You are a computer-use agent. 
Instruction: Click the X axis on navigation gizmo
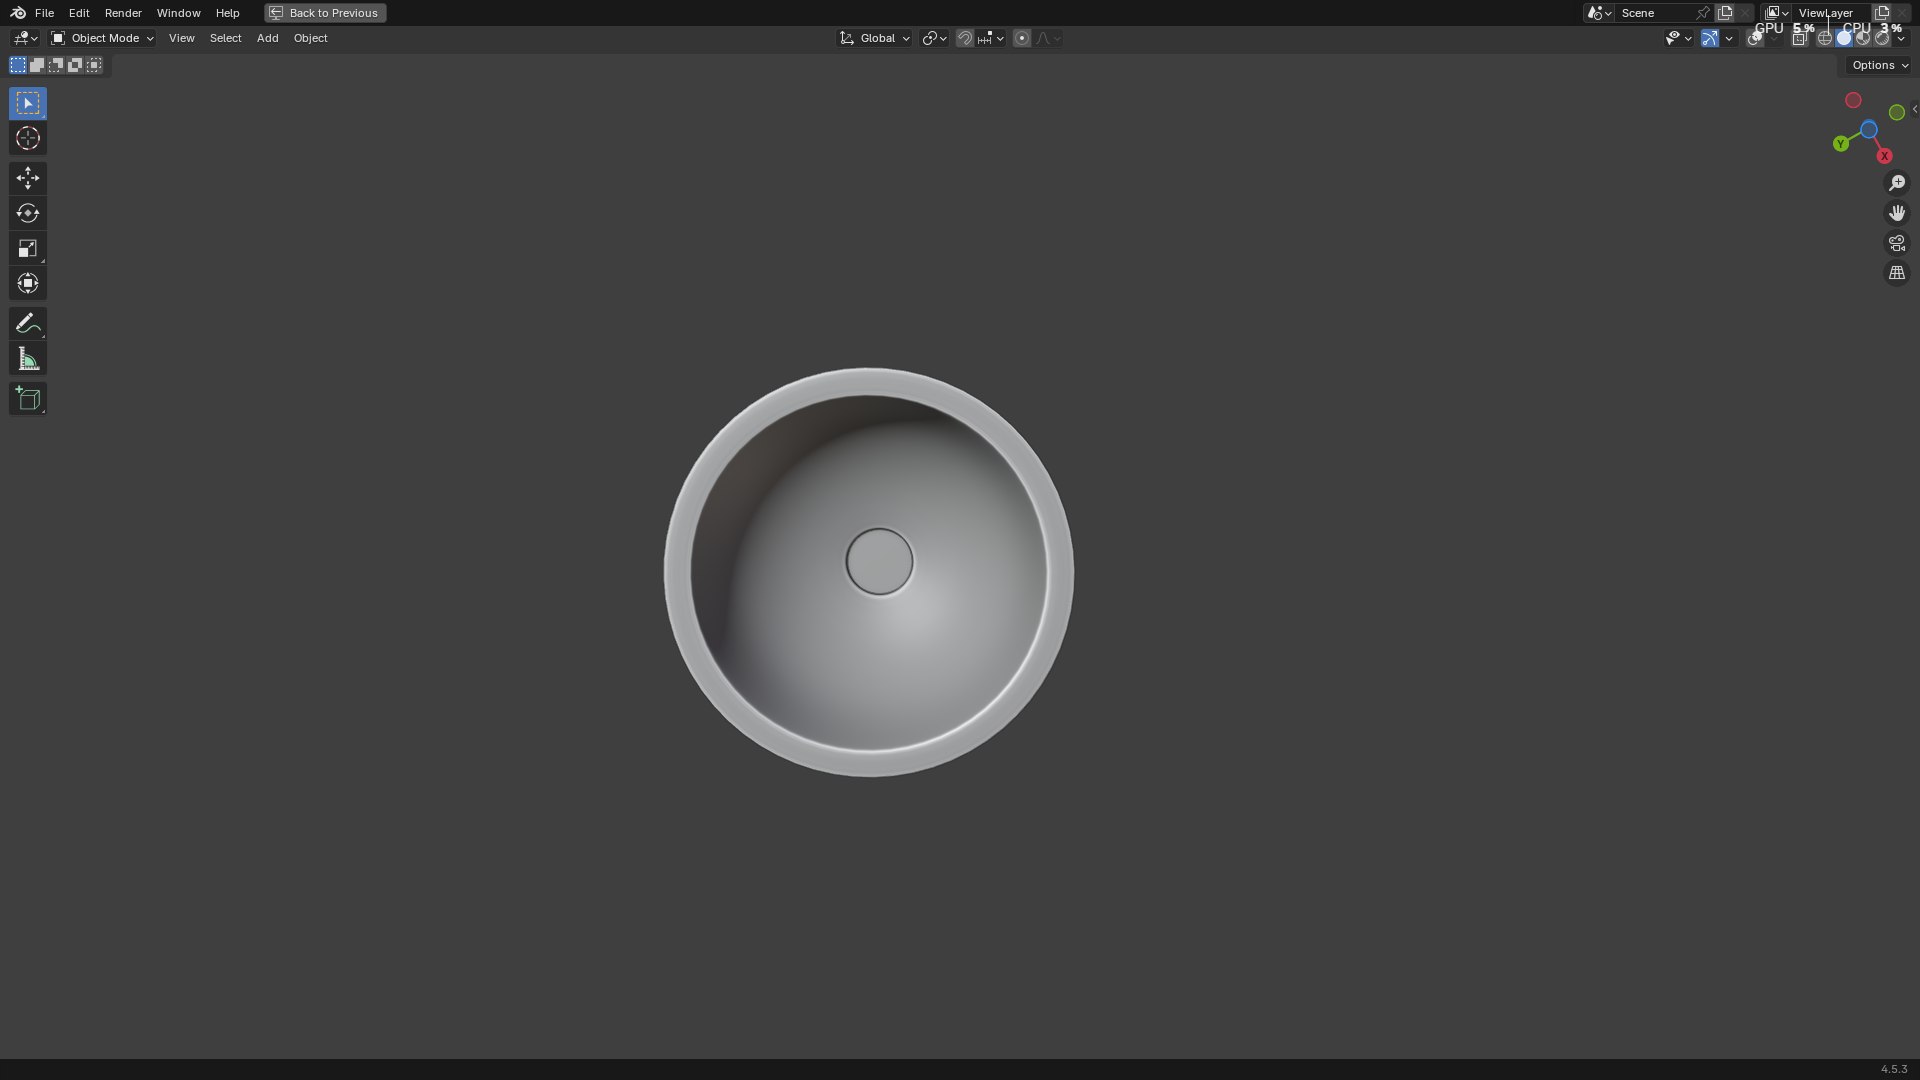(x=1884, y=156)
